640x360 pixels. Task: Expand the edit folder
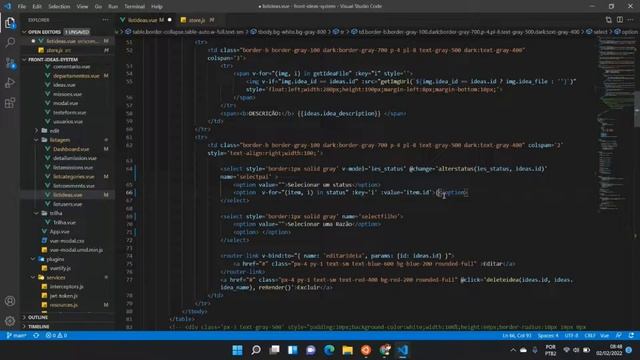55,131
